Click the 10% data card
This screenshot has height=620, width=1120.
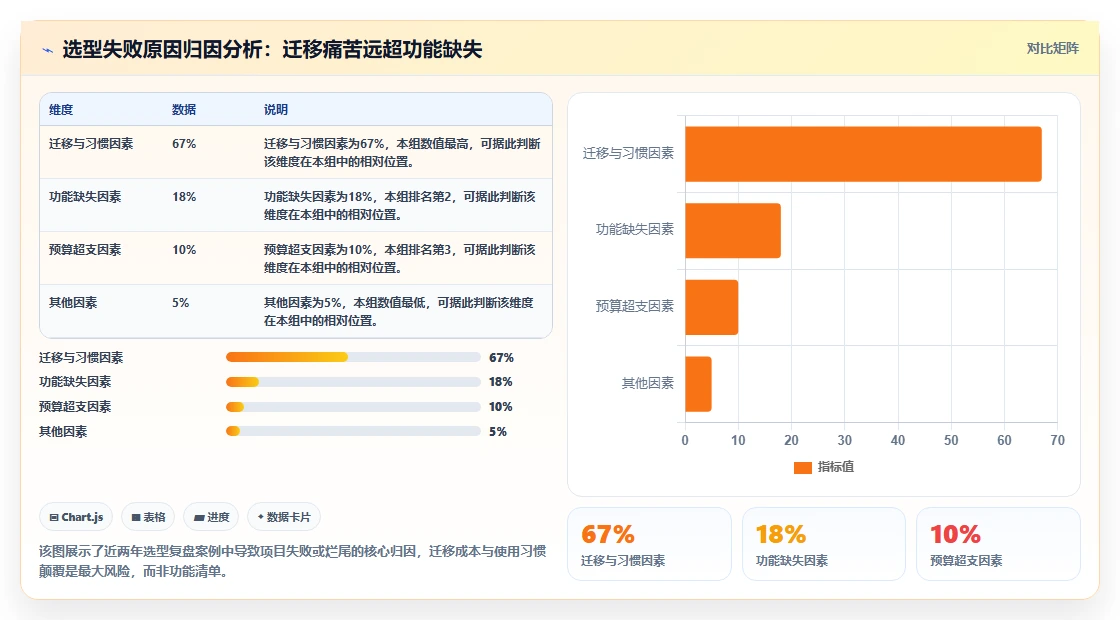tap(998, 544)
